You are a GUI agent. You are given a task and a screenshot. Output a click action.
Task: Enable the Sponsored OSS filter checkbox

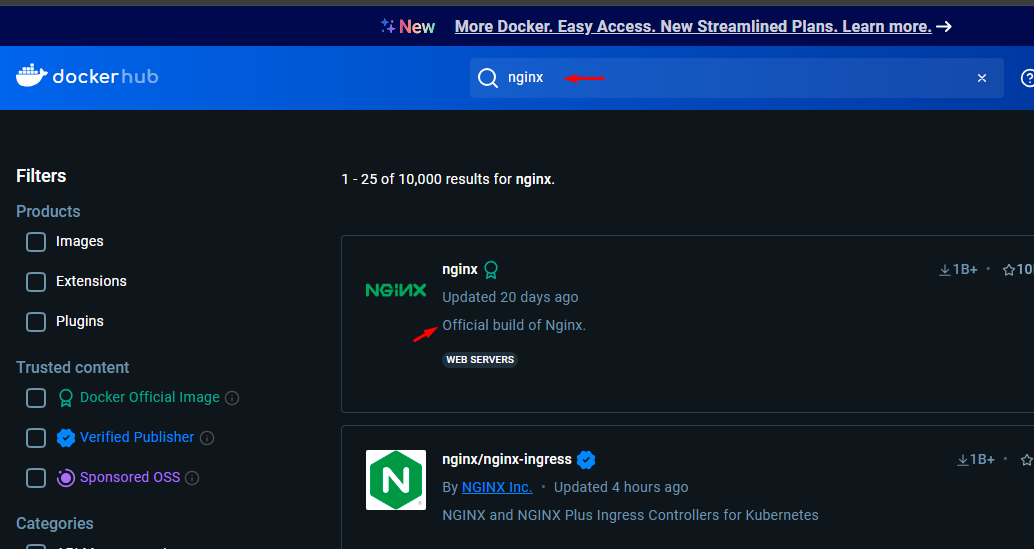tap(36, 478)
